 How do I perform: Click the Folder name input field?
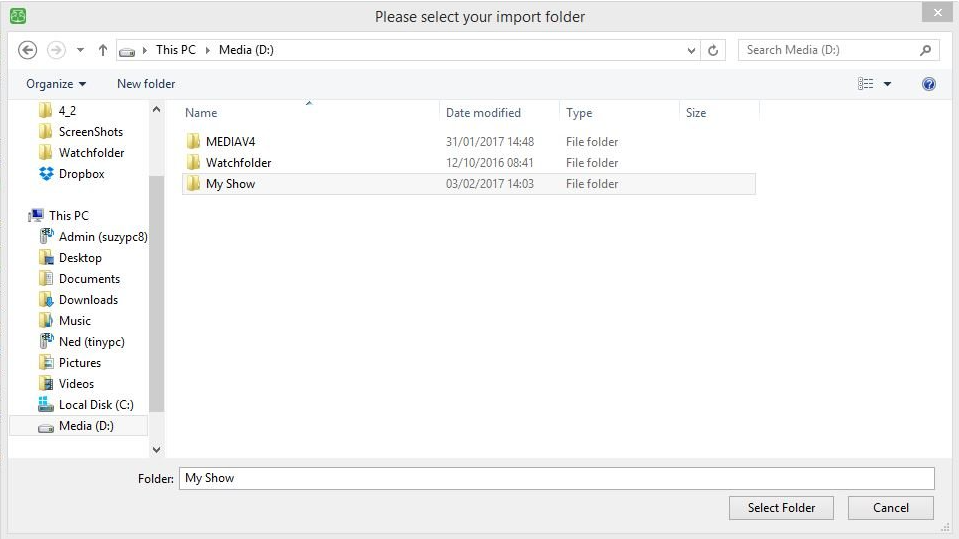point(556,478)
